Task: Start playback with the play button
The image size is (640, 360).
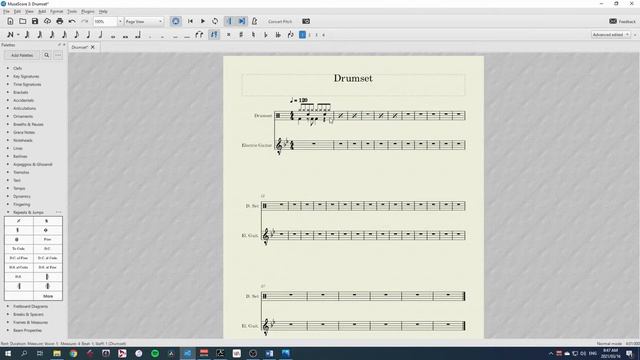Action: click(x=203, y=21)
